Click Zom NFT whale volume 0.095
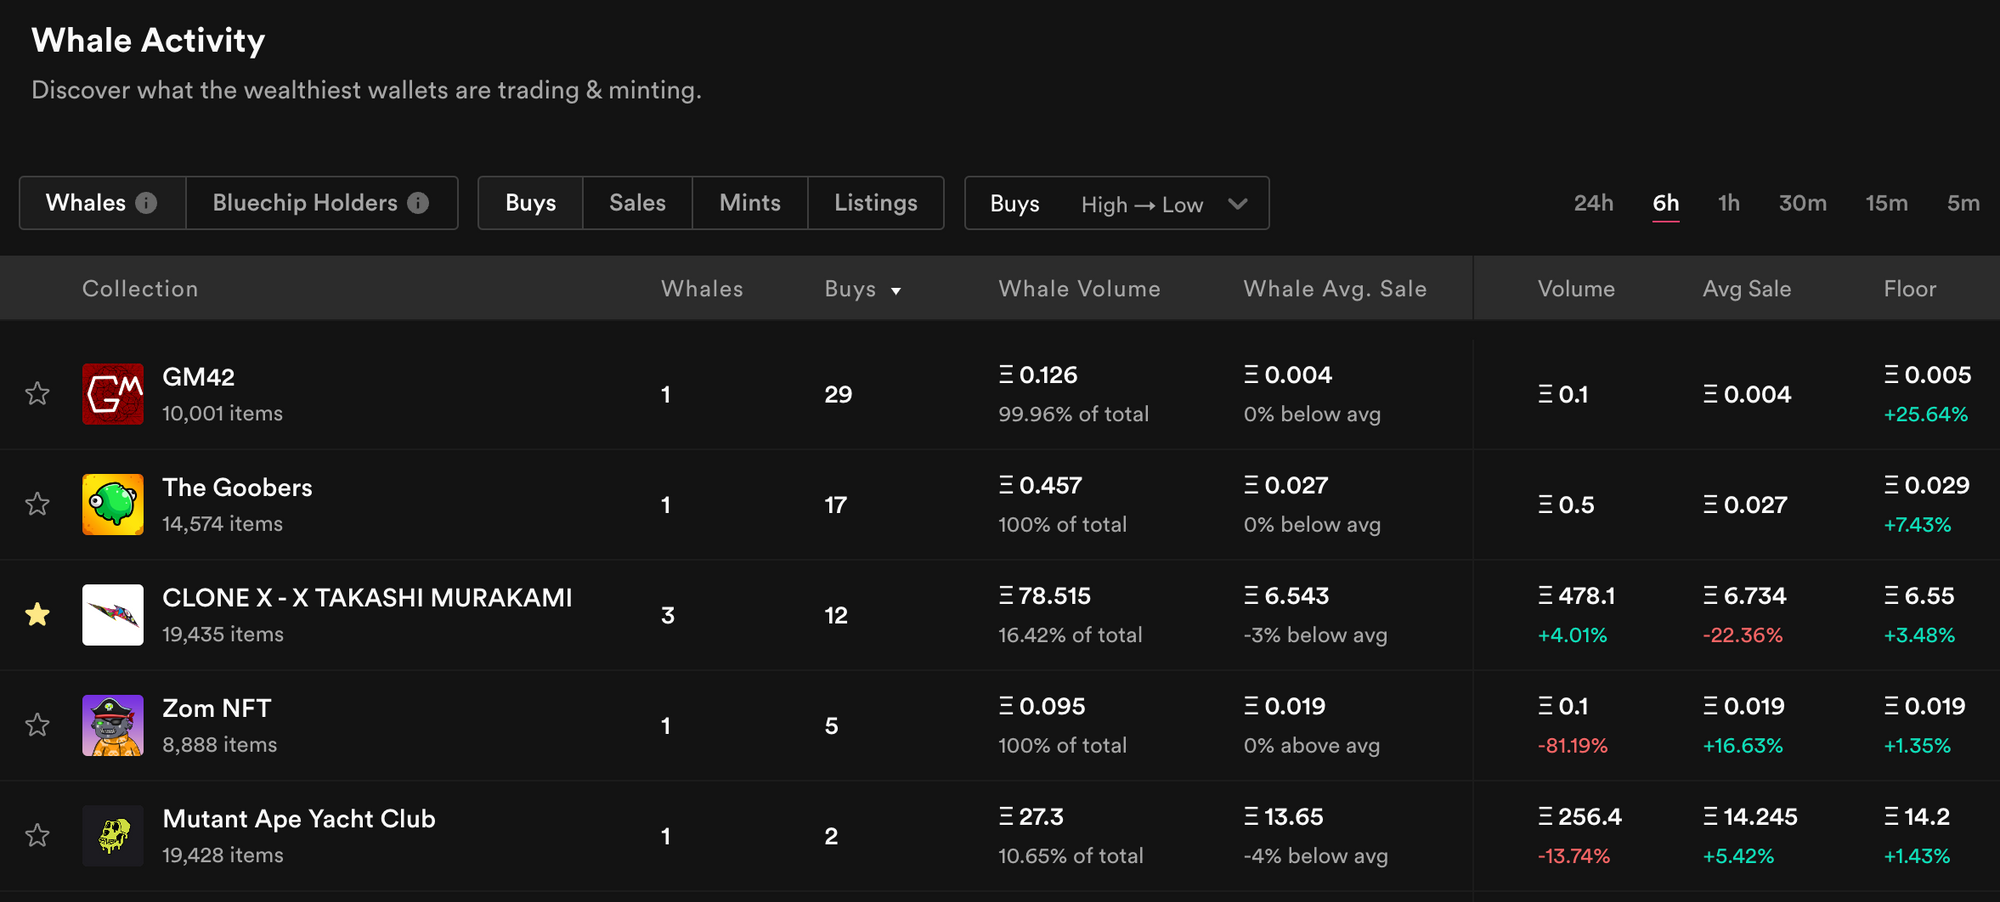Viewport: 2000px width, 902px height. tap(1042, 706)
